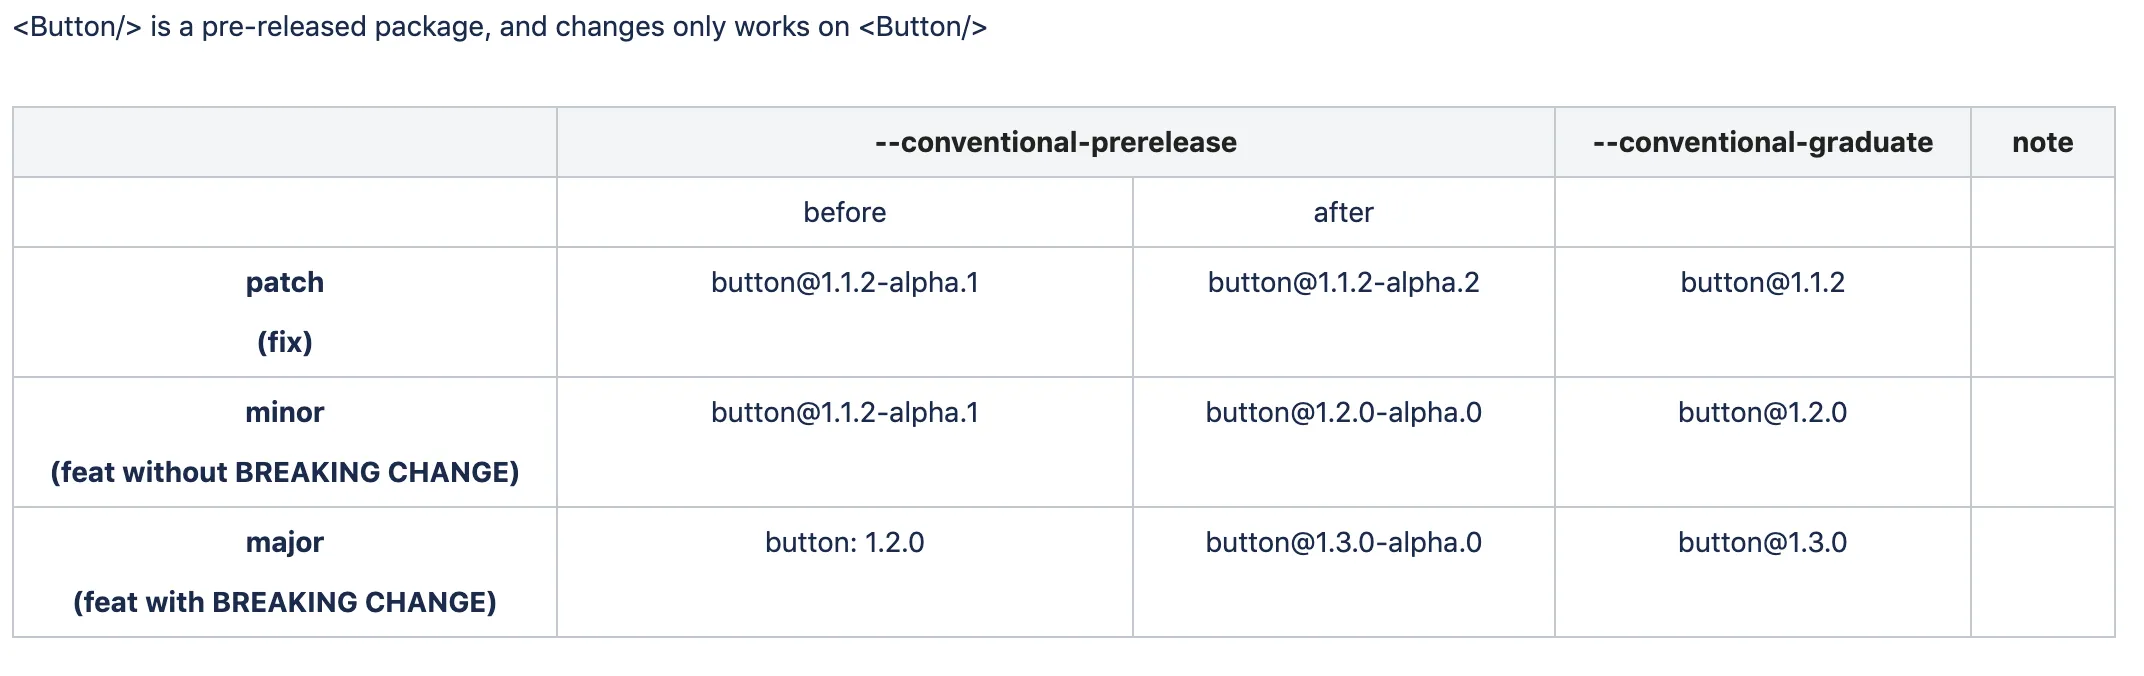The height and width of the screenshot is (676, 2144).
Task: Click the "button: 1.2.0" cell
Action: [x=844, y=543]
